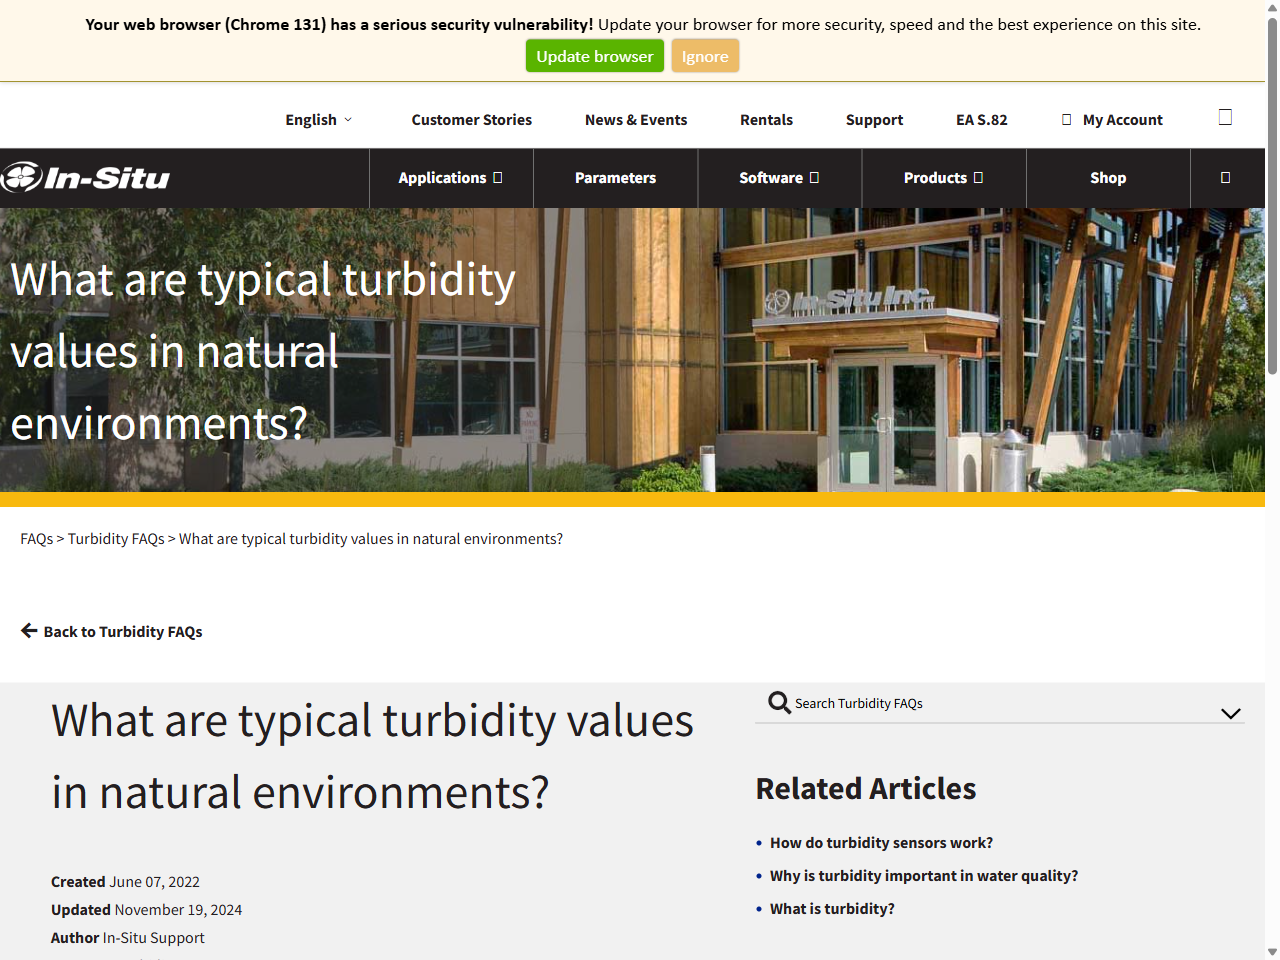Click the My Account user icon
This screenshot has height=960, width=1280.
point(1066,120)
